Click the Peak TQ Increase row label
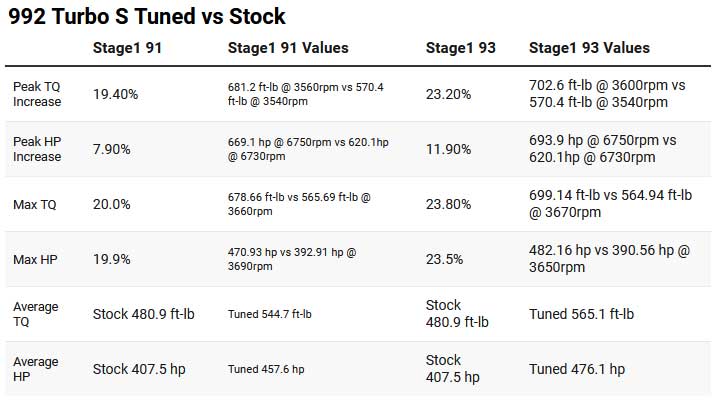718x410 pixels. (37, 94)
